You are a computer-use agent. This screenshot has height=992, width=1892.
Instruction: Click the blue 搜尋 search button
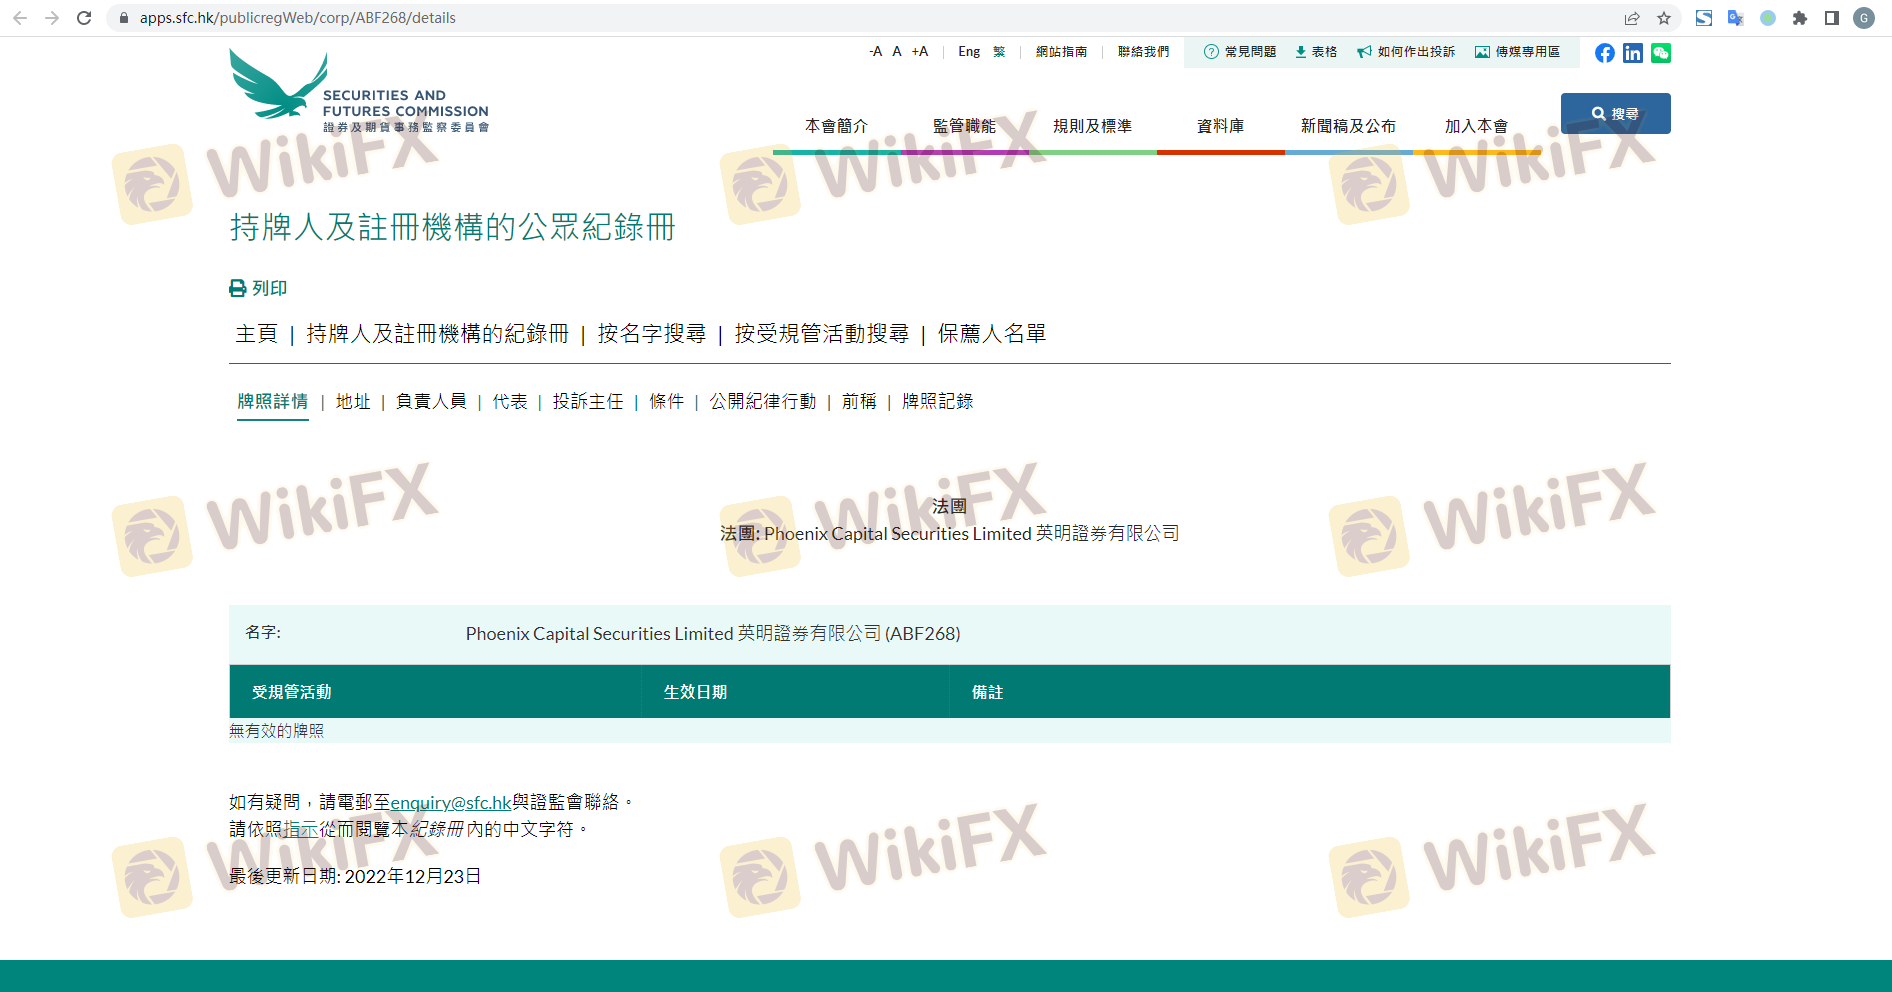tap(1616, 114)
